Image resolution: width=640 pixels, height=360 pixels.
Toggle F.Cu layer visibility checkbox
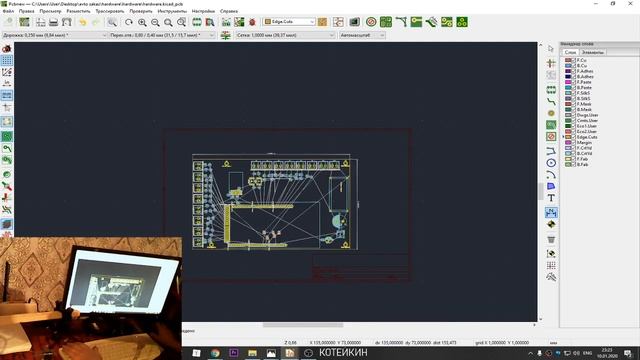(573, 60)
